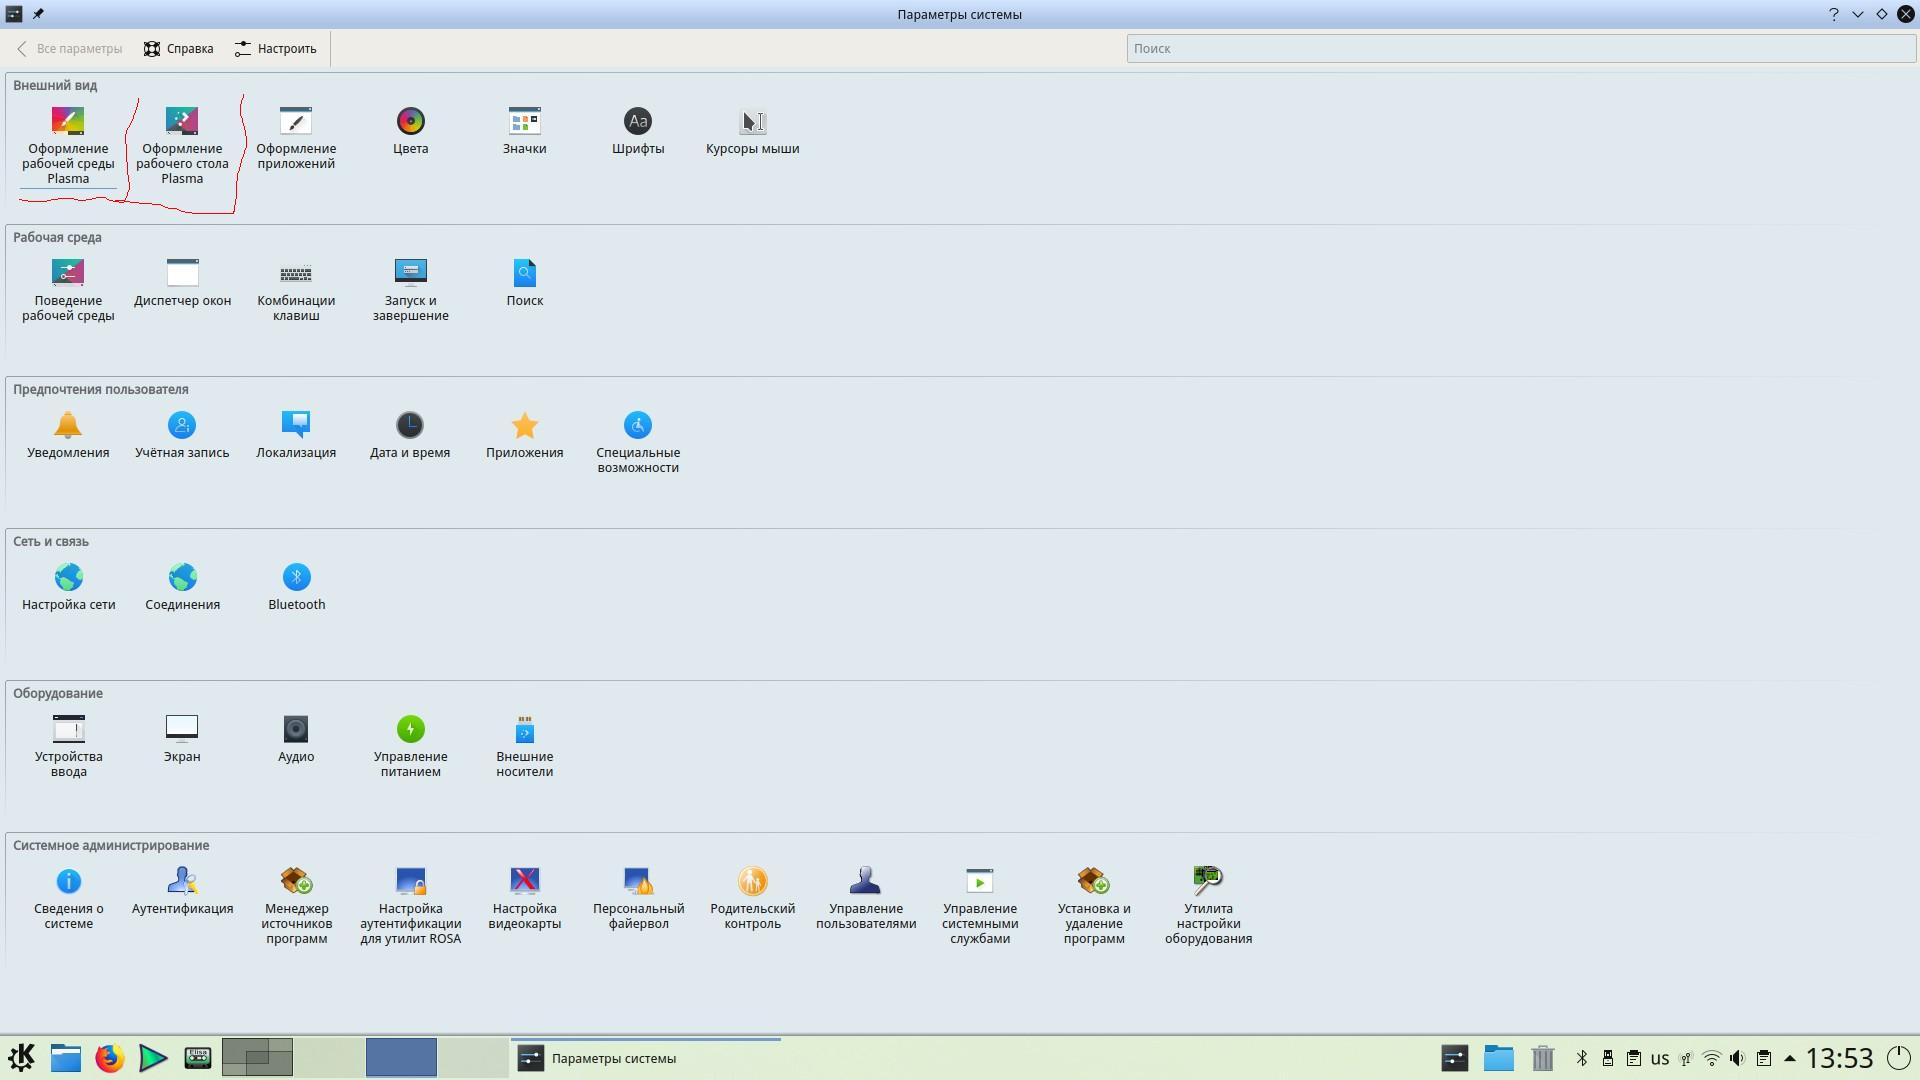This screenshot has width=1920, height=1080.
Task: Open the Bluetooth settings module
Action: pos(296,586)
